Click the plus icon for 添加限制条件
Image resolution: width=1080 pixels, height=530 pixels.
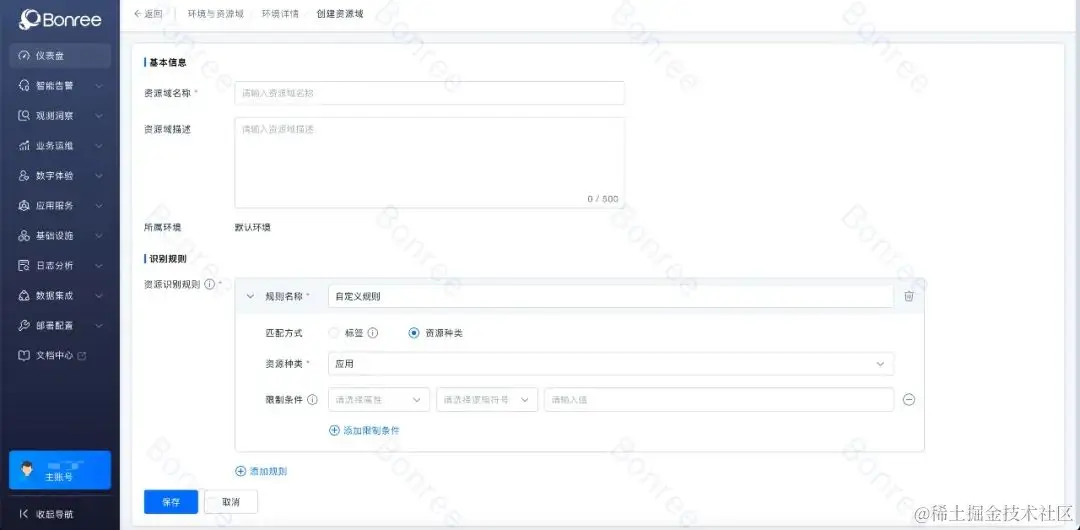335,430
